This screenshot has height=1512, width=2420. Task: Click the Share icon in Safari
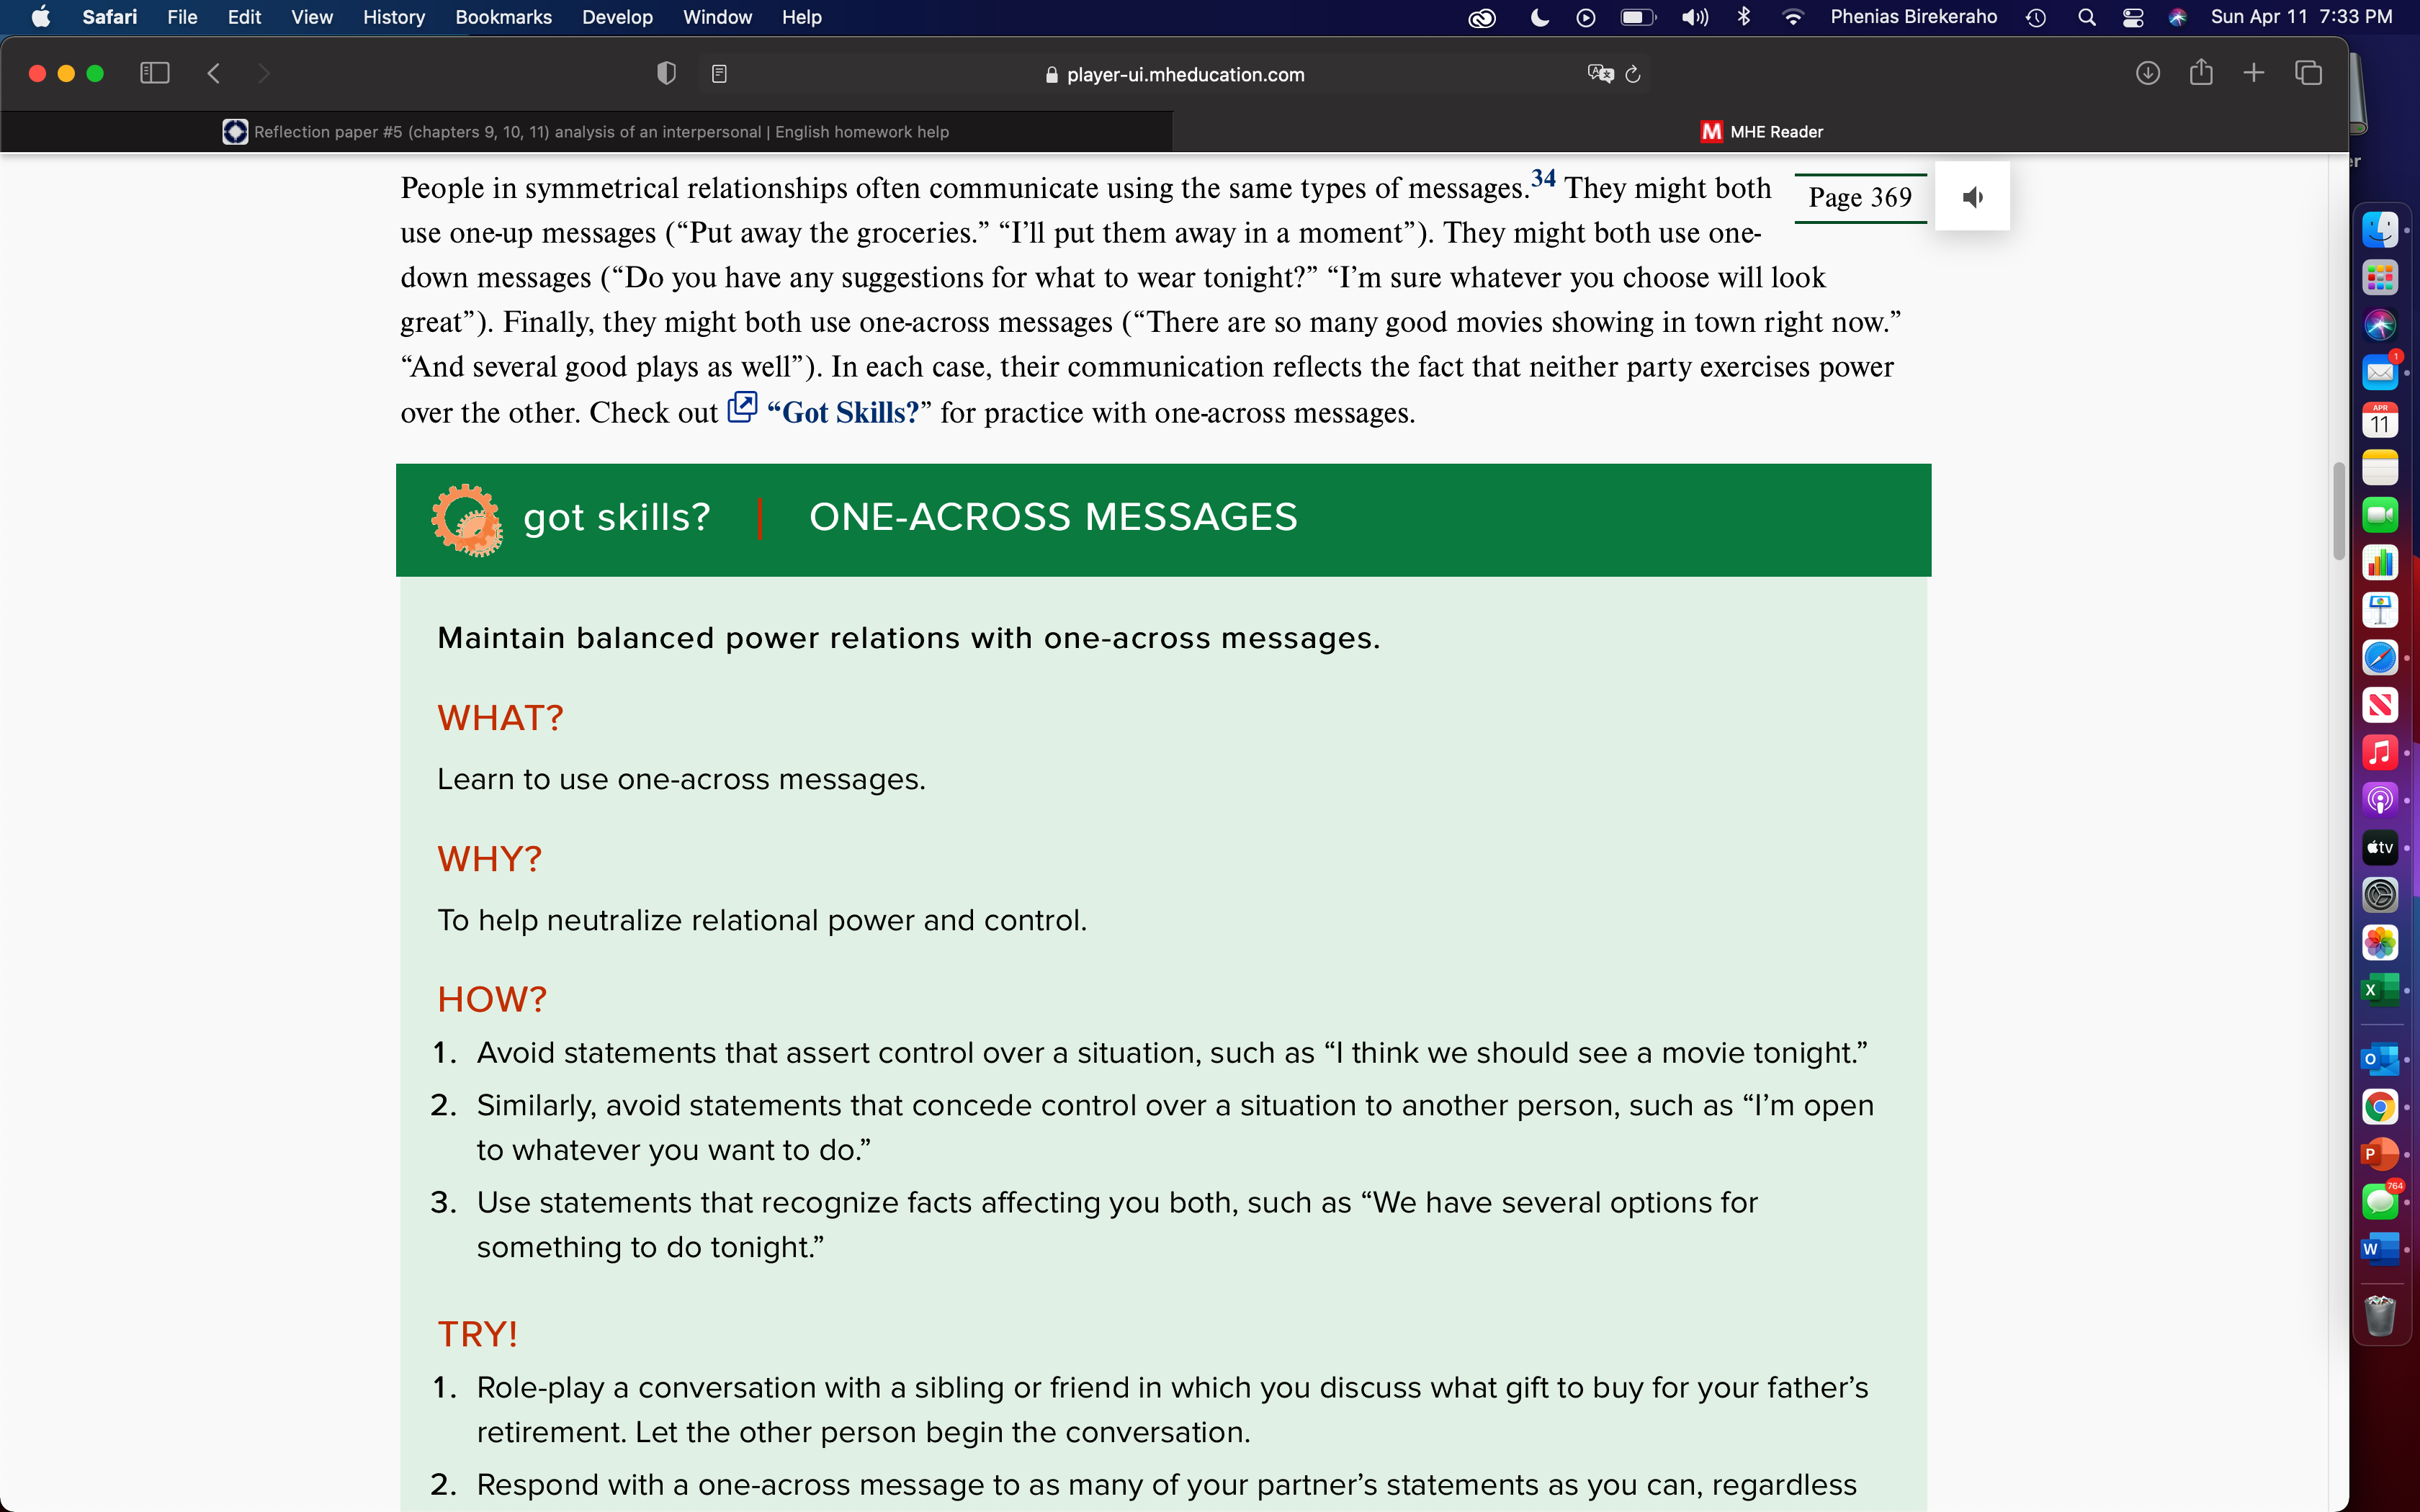pyautogui.click(x=2201, y=72)
